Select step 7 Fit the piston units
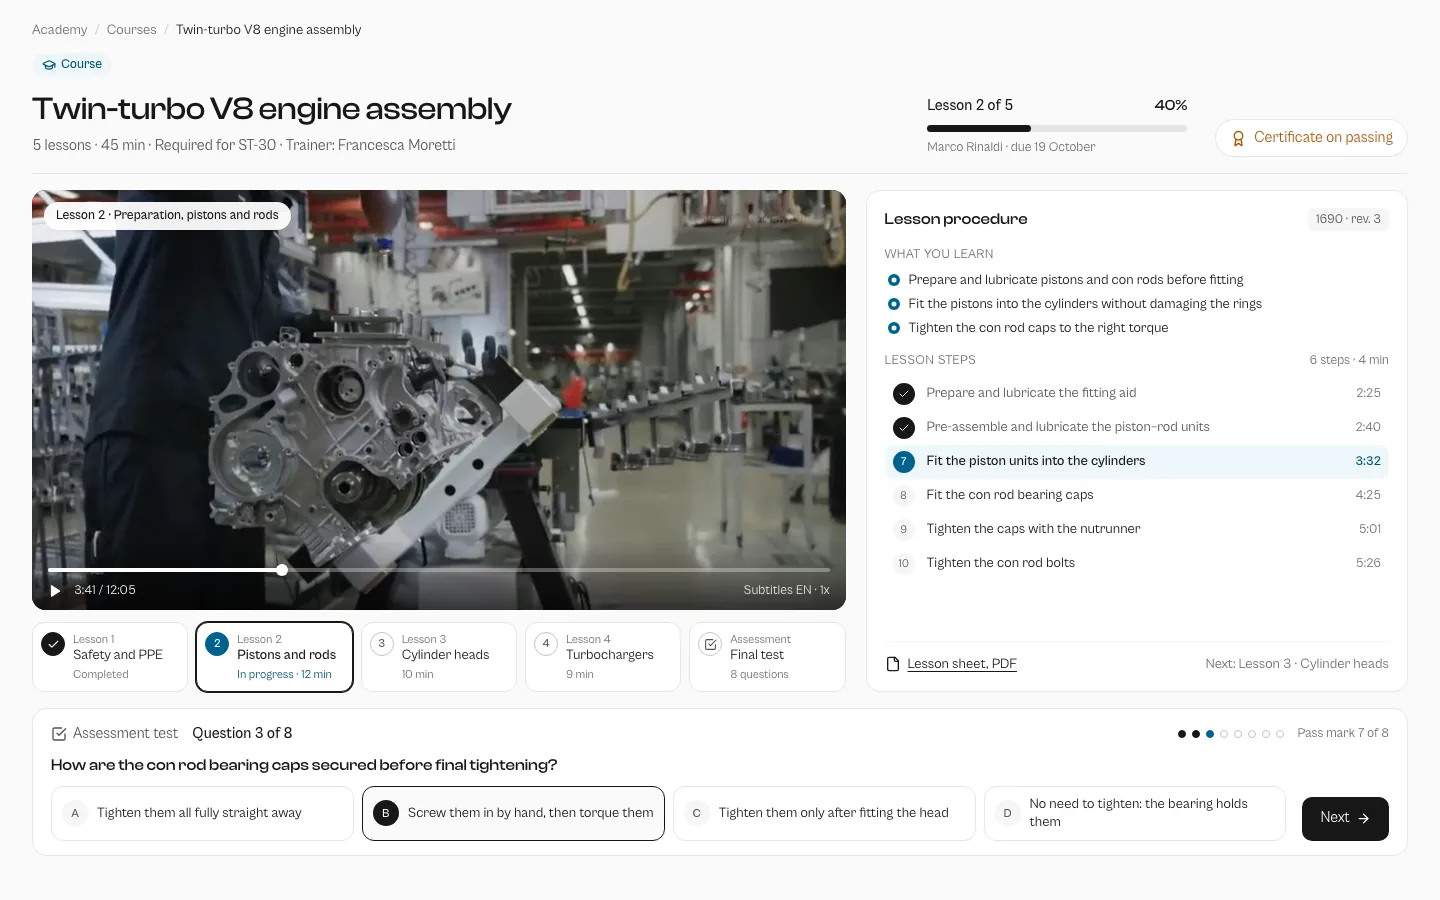 1136,461
